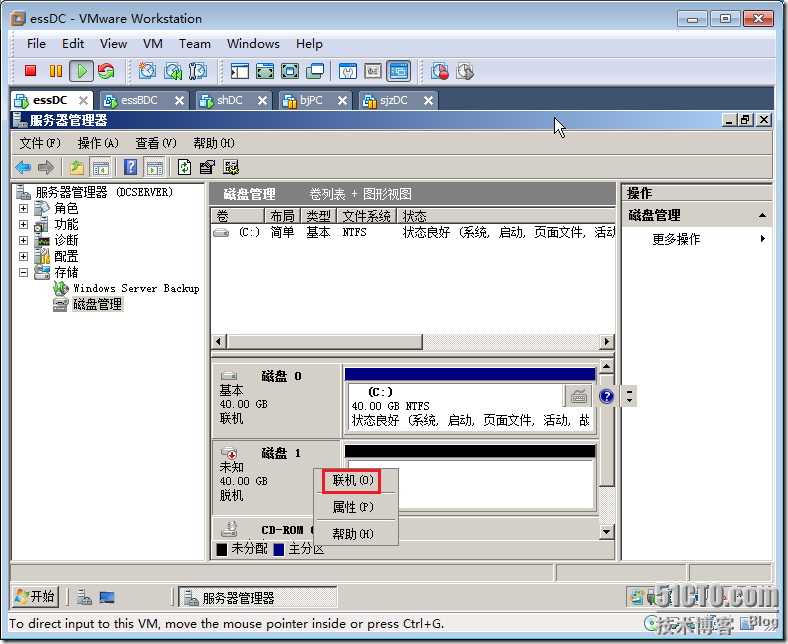Select the (C:) volume row

pos(413,232)
